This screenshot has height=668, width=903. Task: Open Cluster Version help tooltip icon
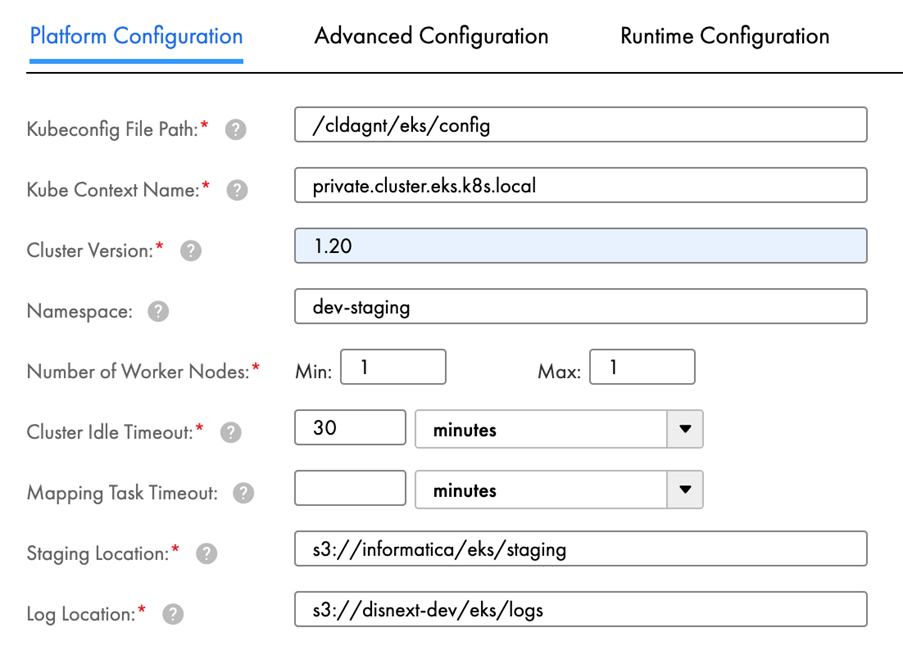(191, 251)
